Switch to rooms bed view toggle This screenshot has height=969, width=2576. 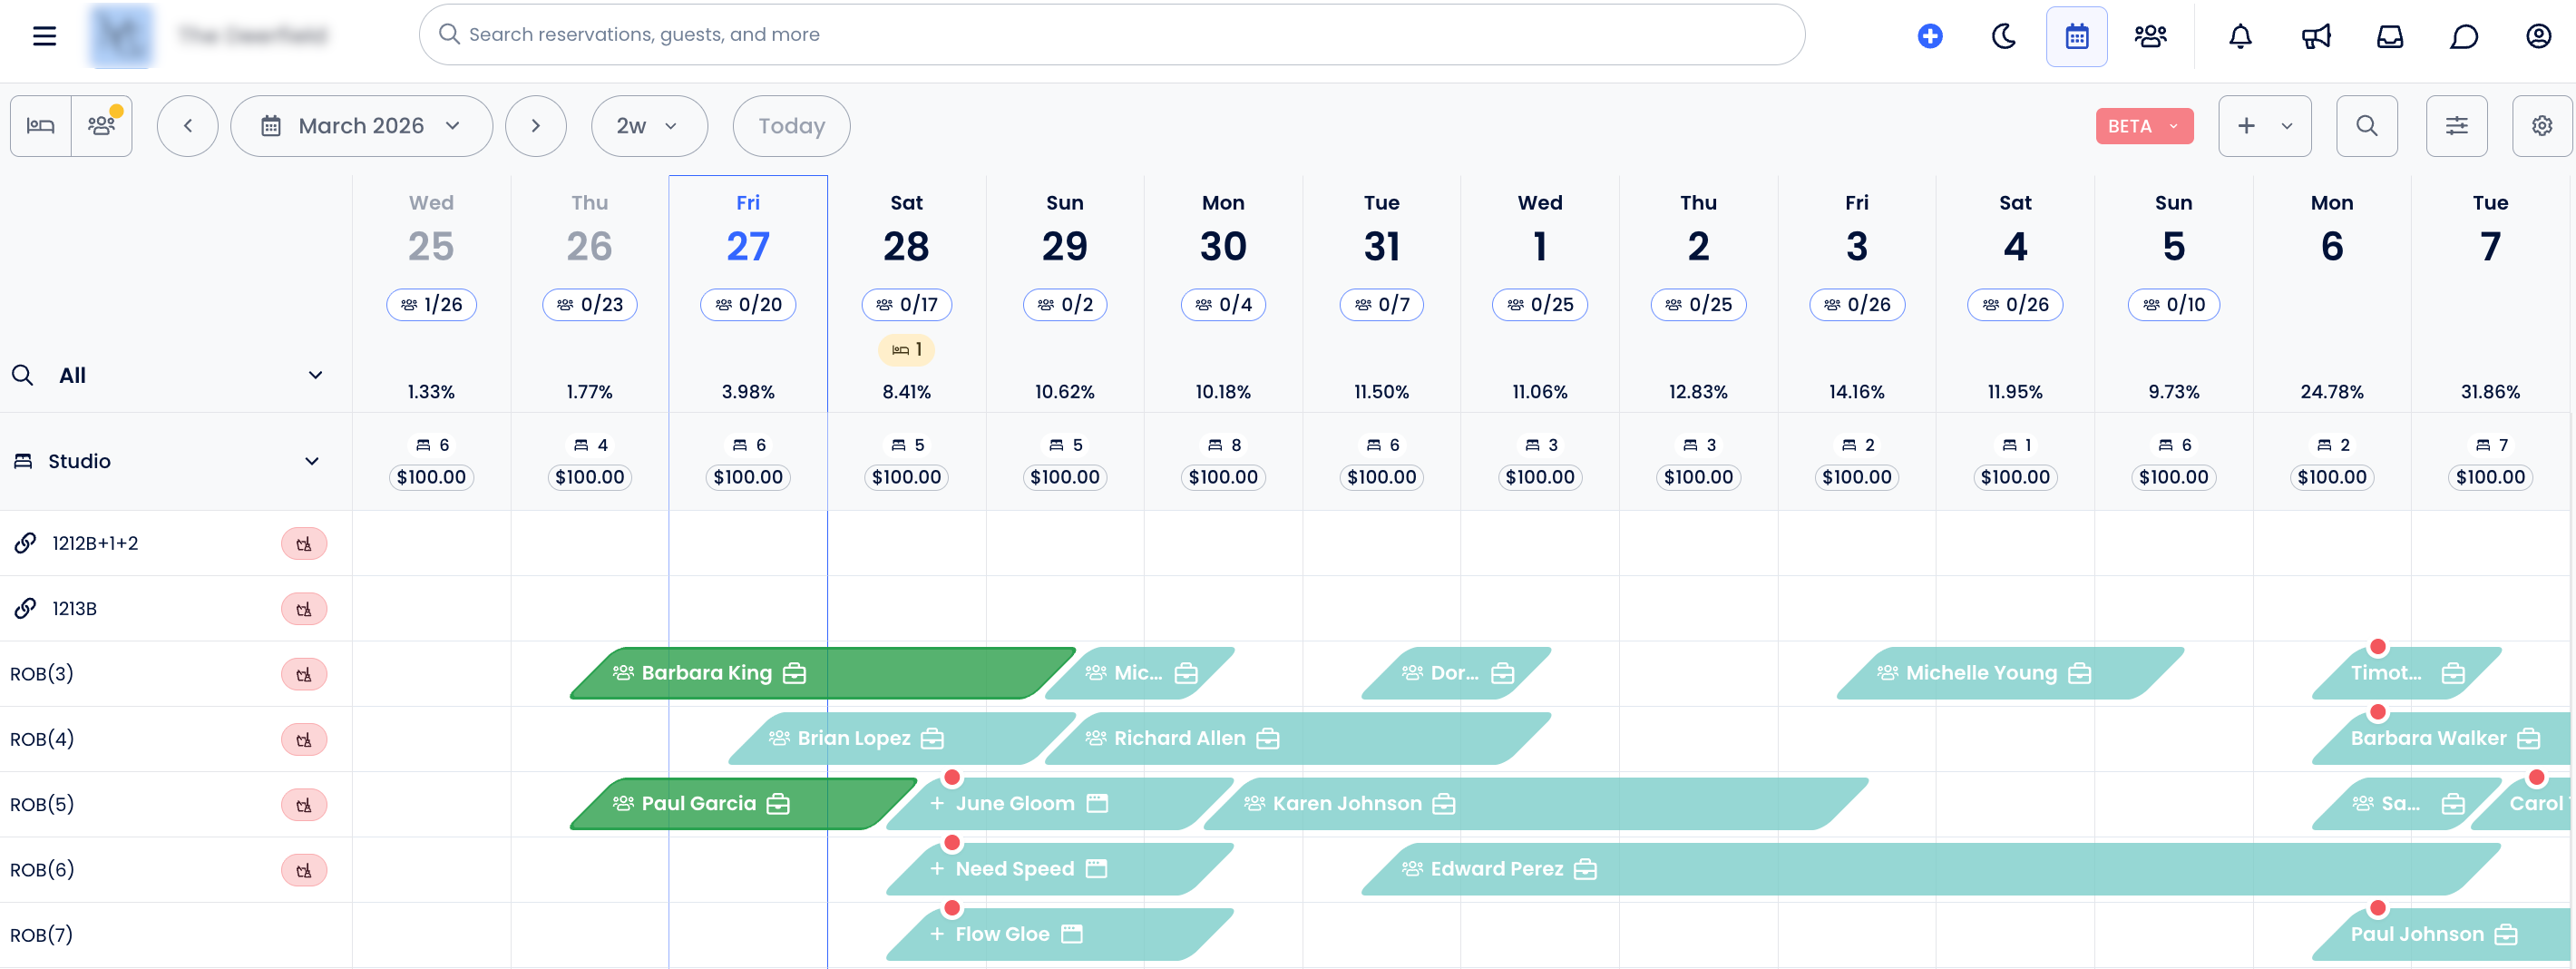coord(41,126)
